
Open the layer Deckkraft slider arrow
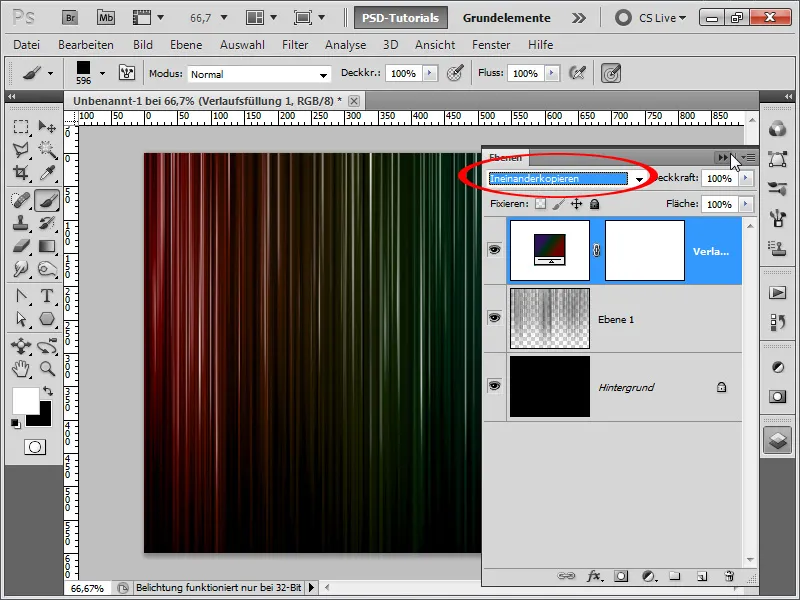(746, 178)
